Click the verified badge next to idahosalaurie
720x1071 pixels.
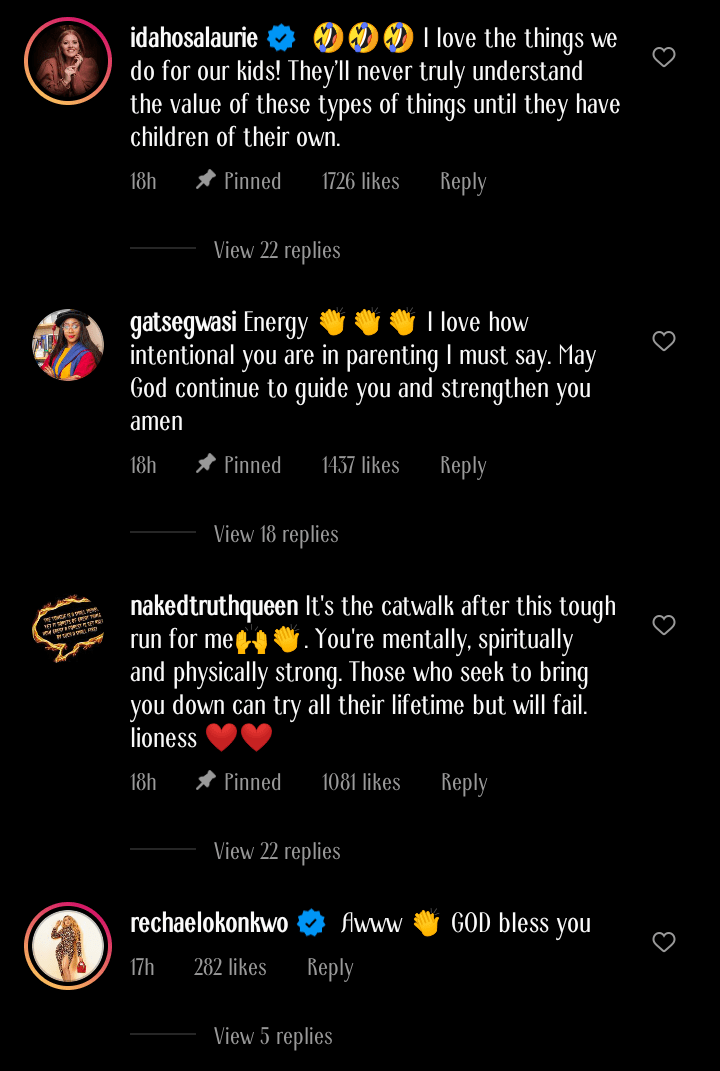[x=281, y=38]
